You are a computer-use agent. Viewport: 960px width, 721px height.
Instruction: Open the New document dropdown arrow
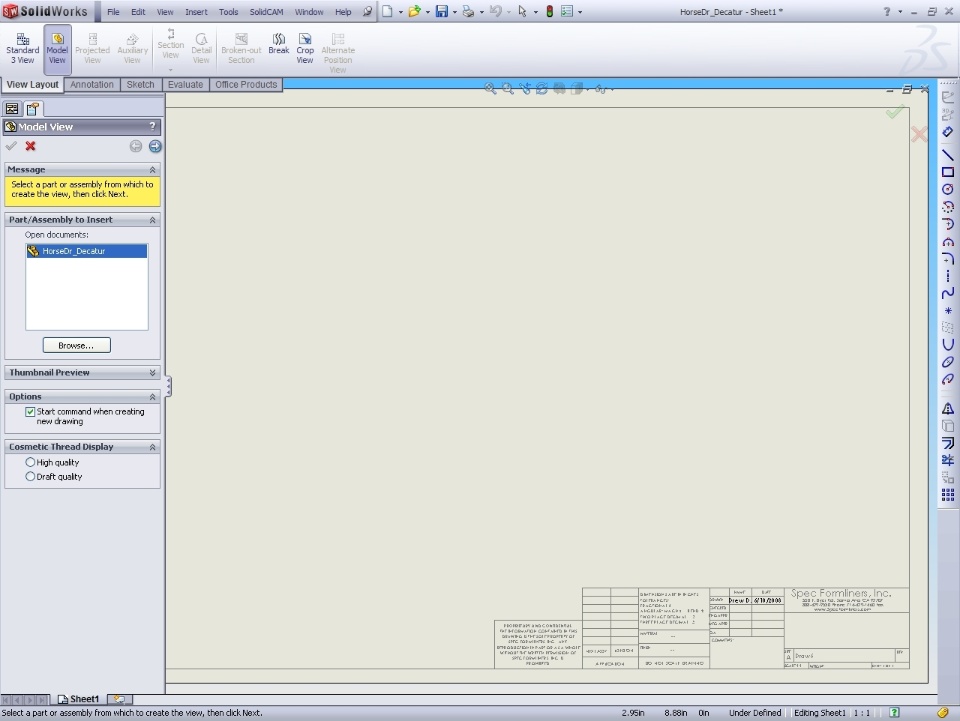pyautogui.click(x=400, y=12)
